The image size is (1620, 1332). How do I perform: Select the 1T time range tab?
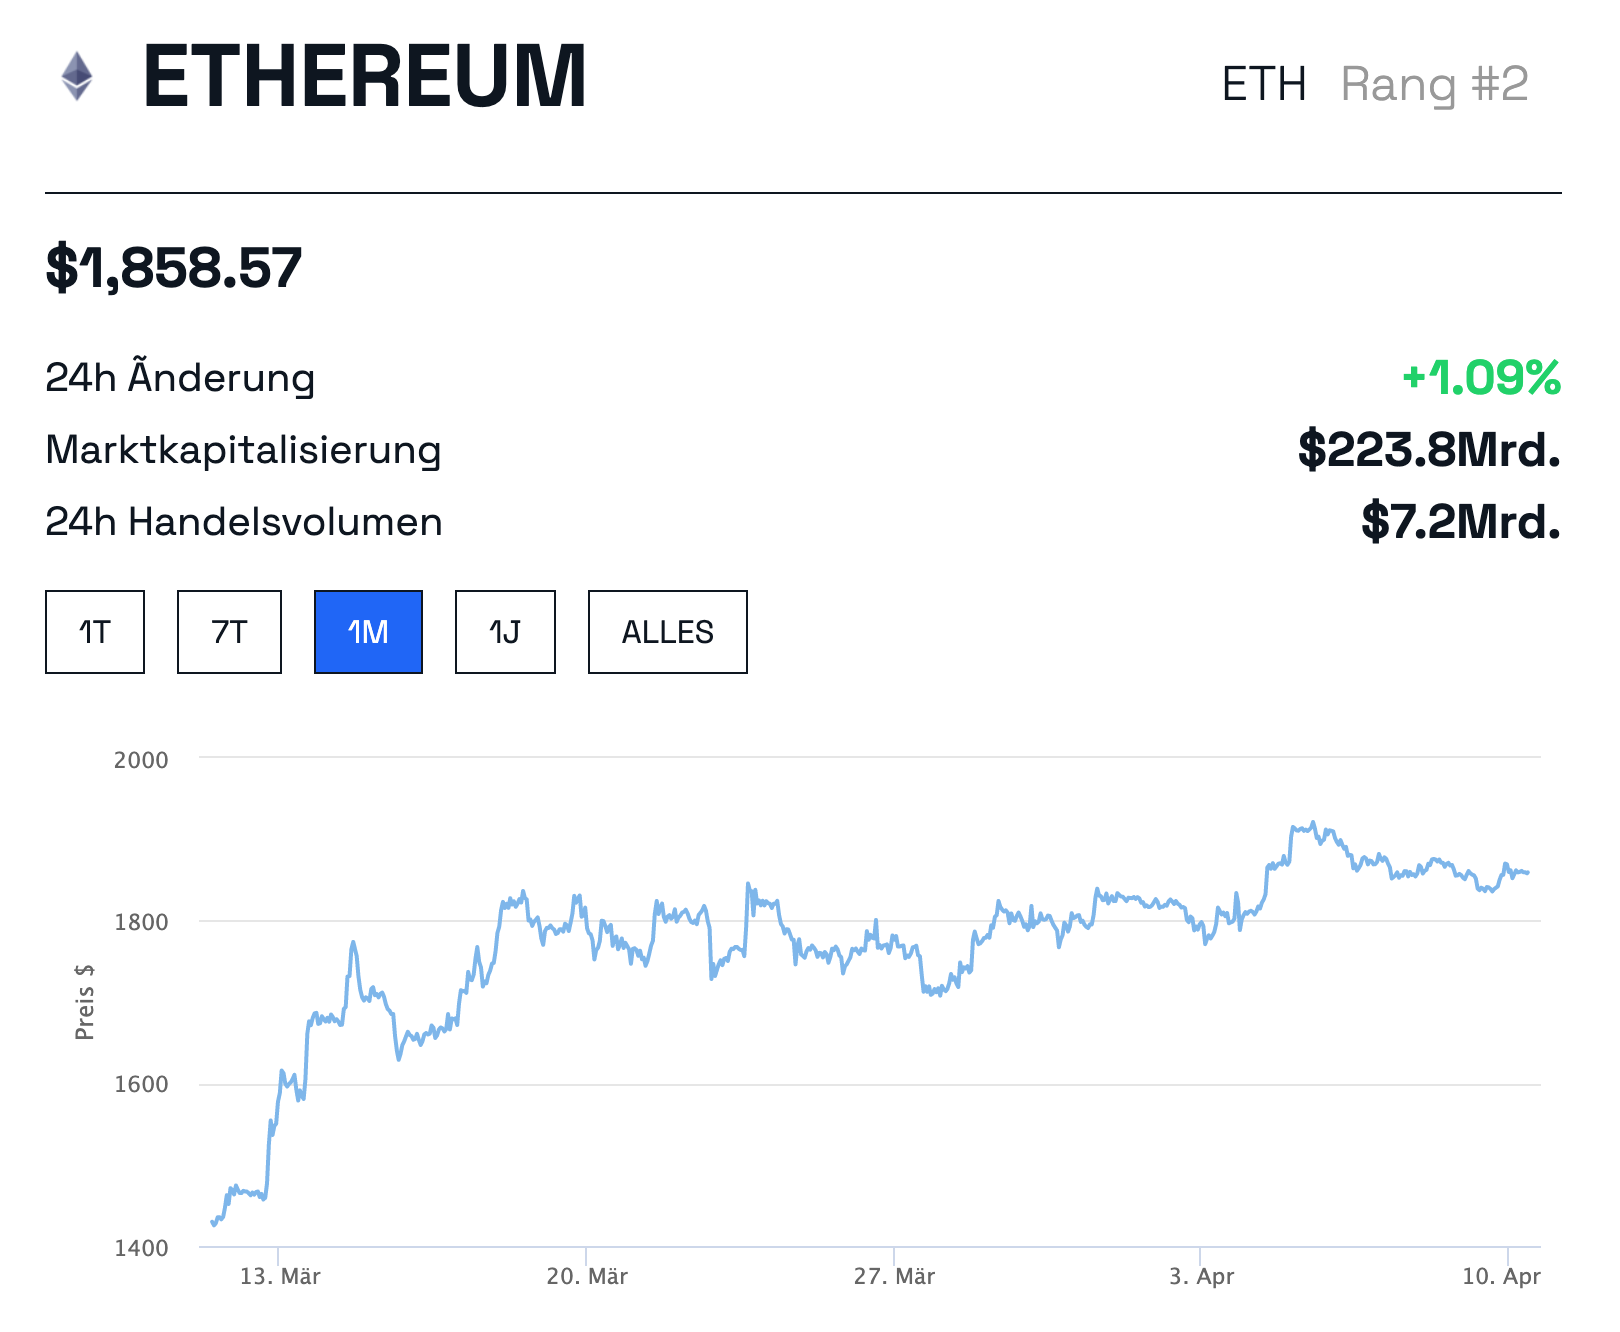pos(95,632)
